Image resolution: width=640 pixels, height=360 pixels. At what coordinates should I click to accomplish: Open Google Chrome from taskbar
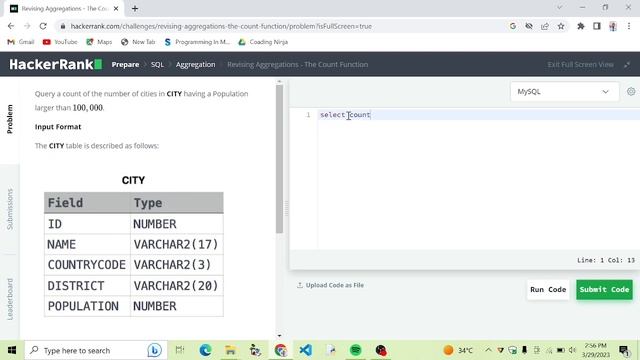pos(280,350)
